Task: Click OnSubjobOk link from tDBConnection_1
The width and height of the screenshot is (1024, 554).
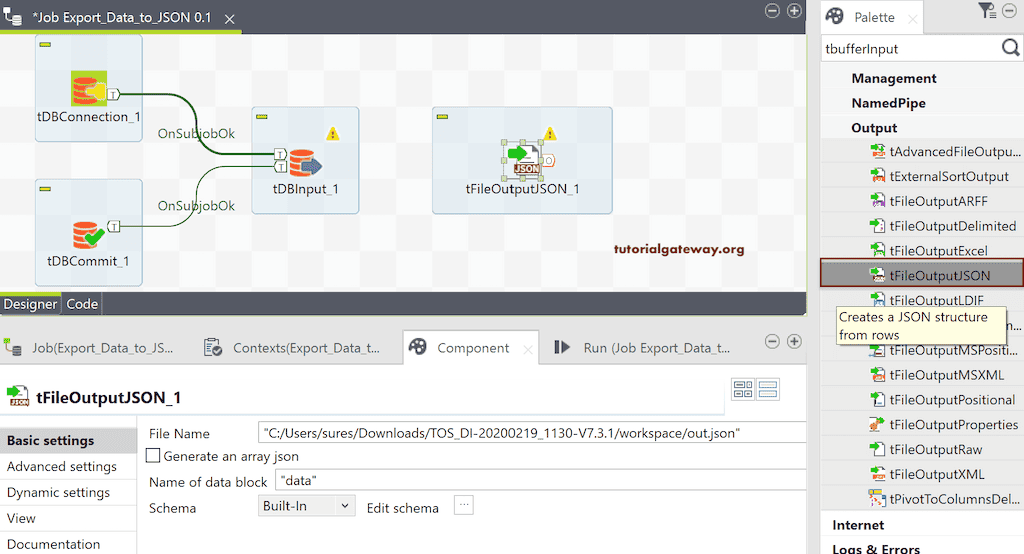Action: (196, 134)
